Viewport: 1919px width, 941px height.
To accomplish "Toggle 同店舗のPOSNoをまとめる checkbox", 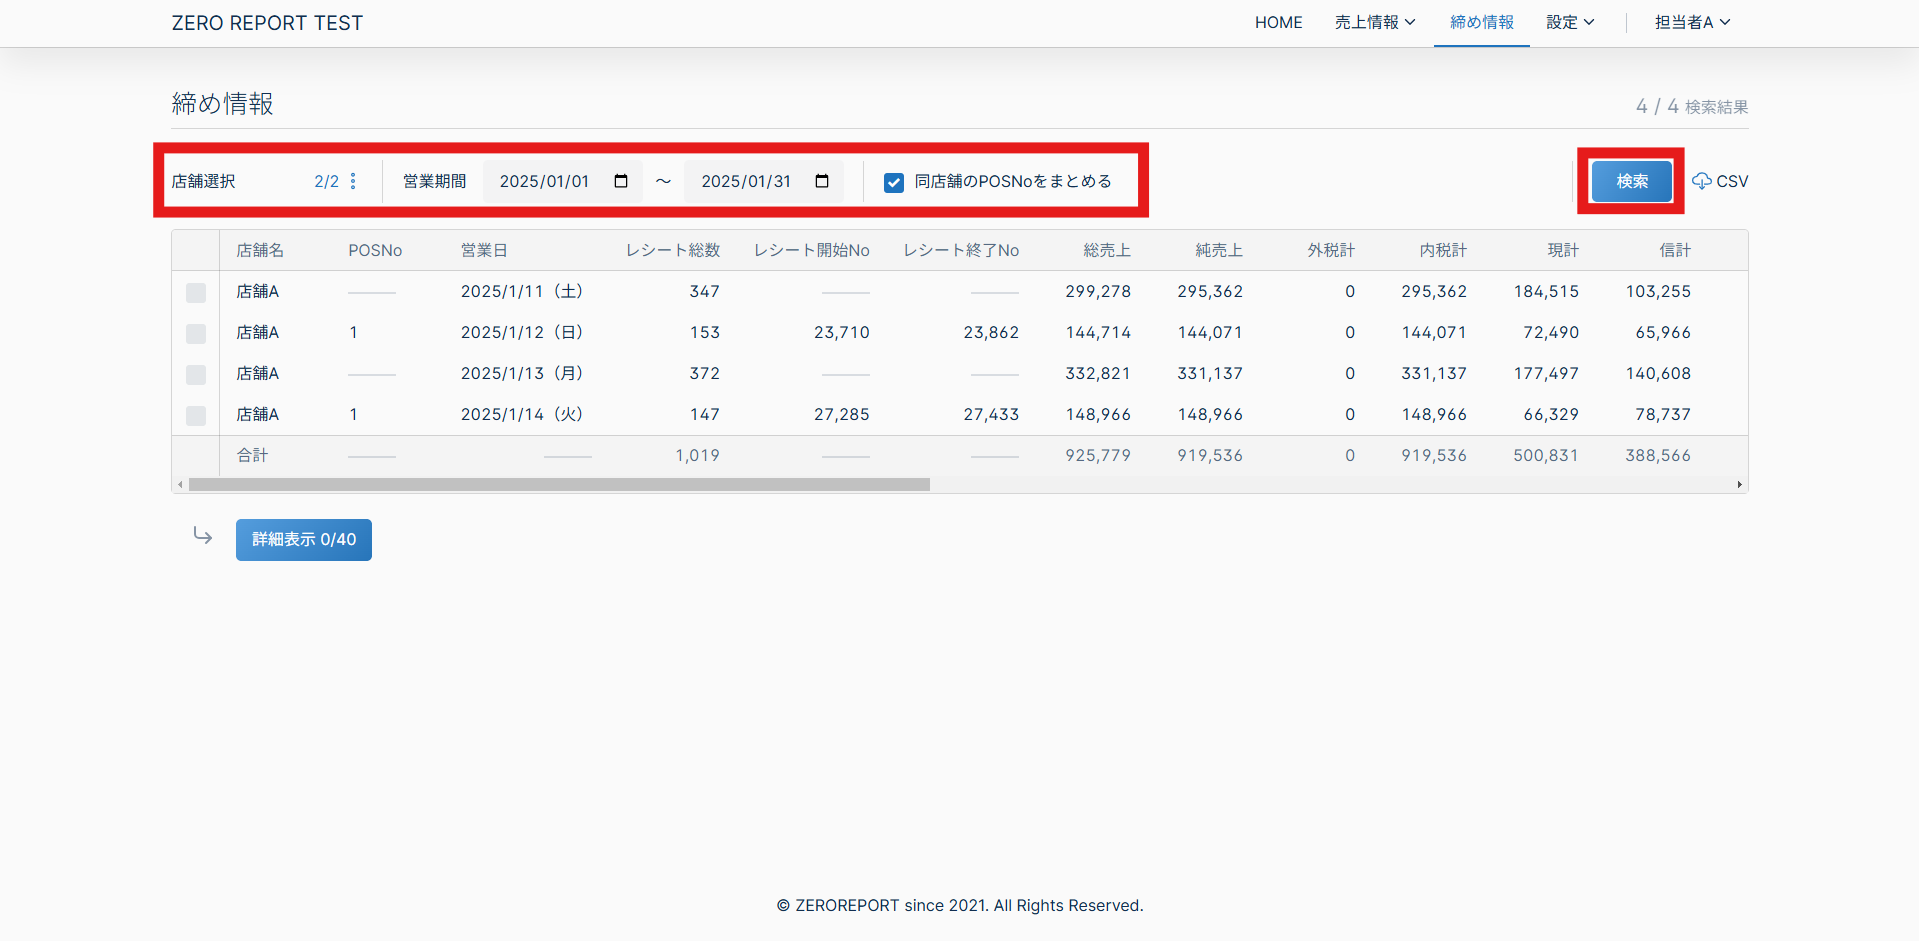I will [x=894, y=182].
